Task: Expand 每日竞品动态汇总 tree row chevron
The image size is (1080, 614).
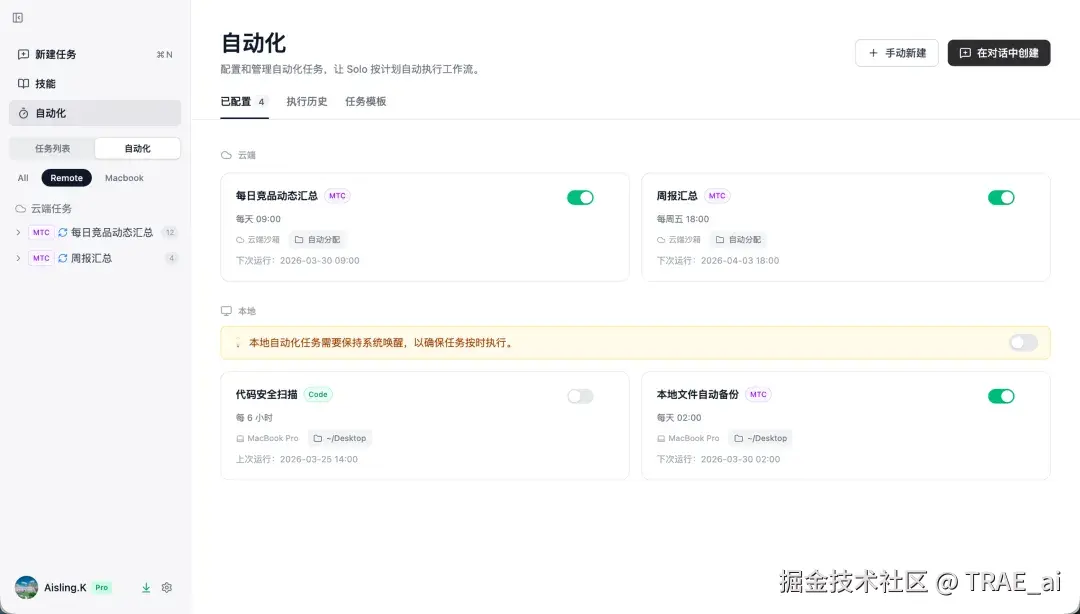Action: pyautogui.click(x=18, y=233)
